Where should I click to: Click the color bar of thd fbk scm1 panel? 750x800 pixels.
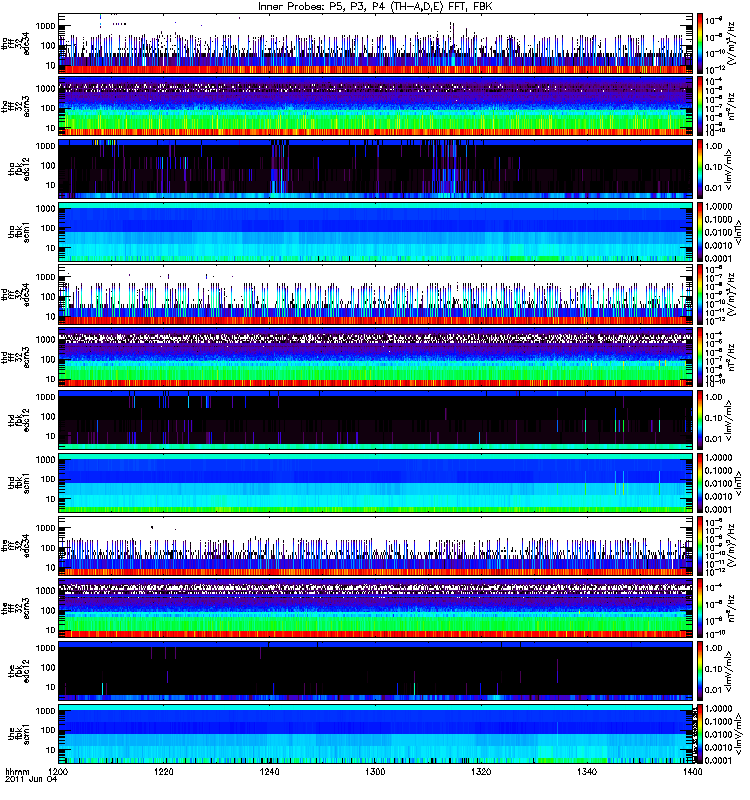[700, 483]
